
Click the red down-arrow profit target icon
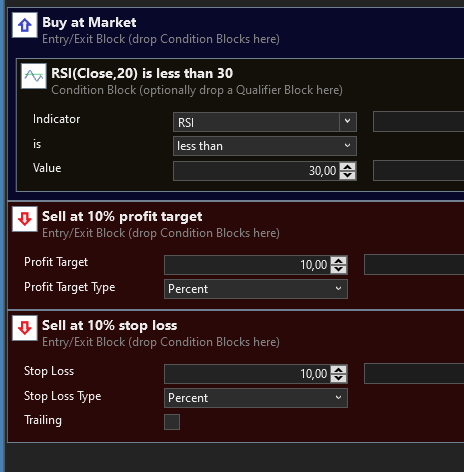[25, 219]
